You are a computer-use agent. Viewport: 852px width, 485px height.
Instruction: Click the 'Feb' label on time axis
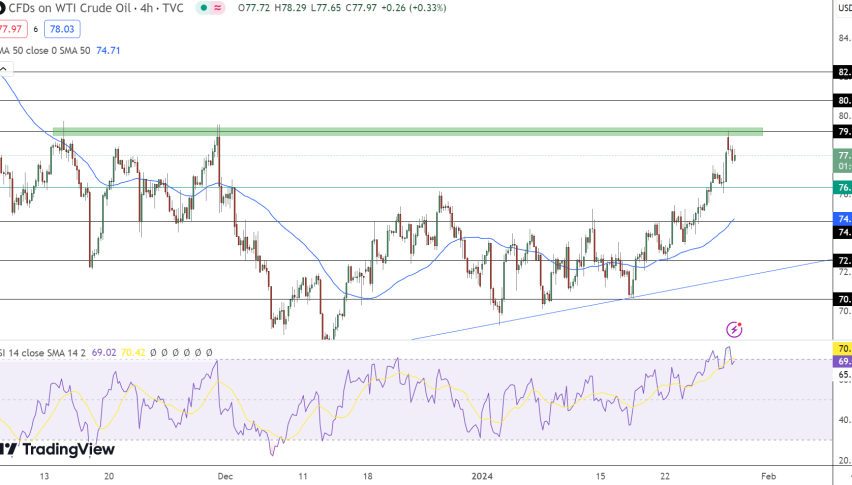[768, 476]
